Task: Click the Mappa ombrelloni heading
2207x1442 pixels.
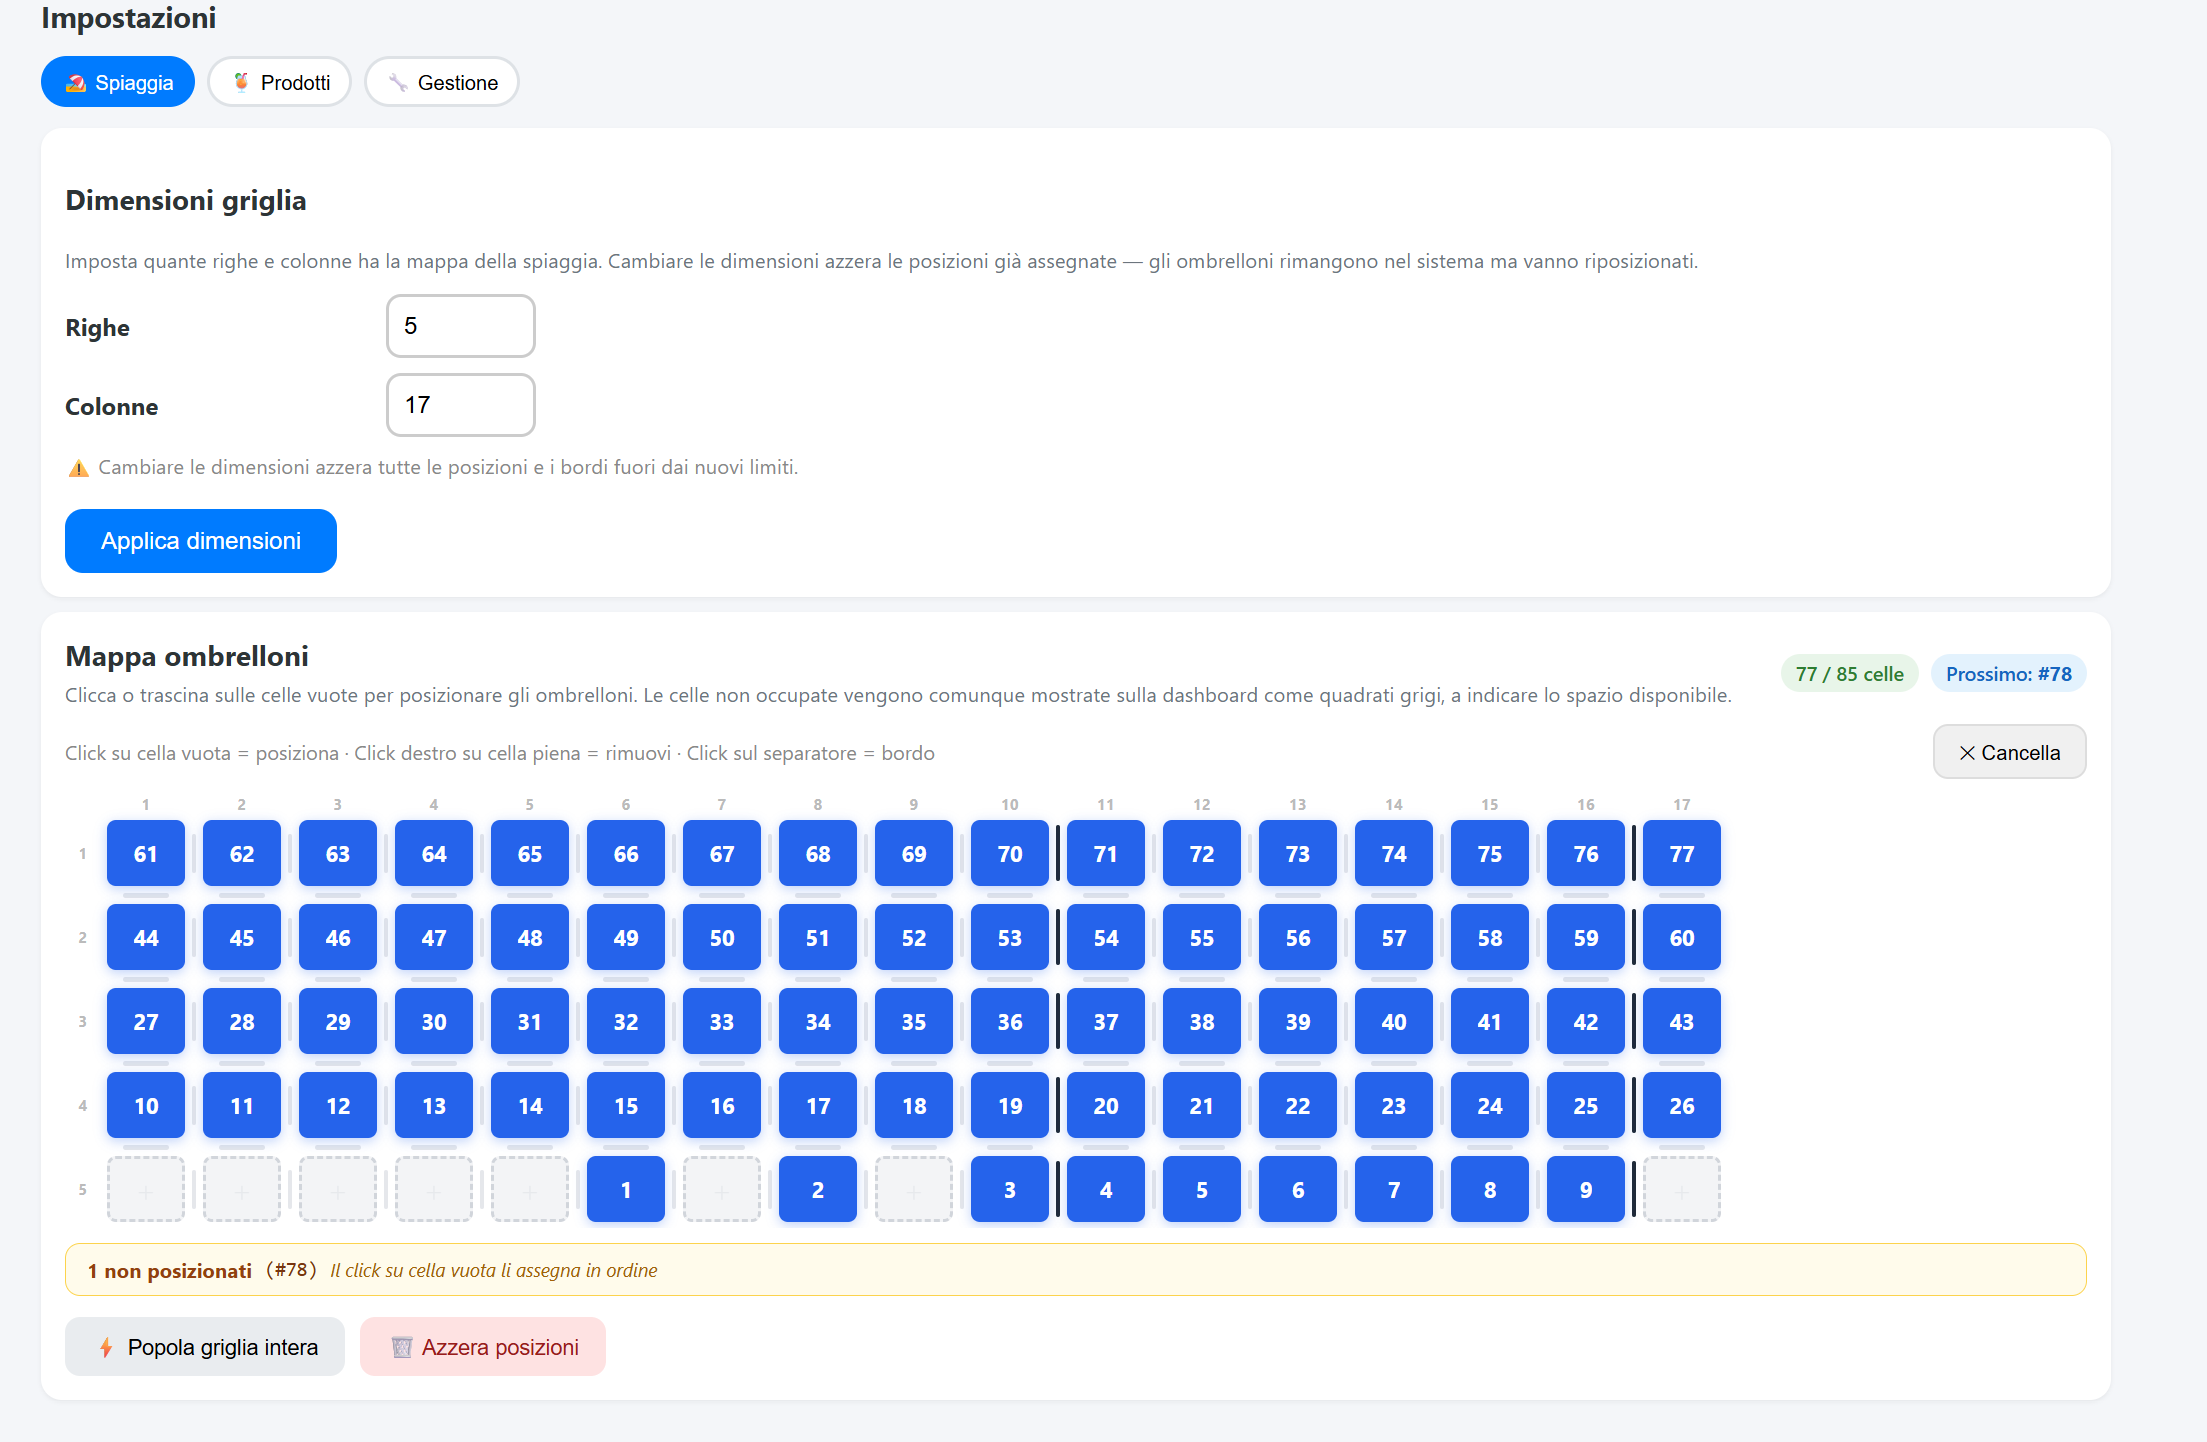Action: coord(187,656)
